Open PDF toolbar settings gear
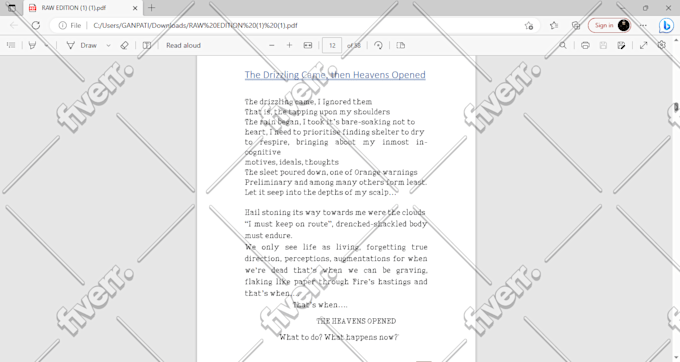Viewport: 680px width, 362px height. tap(661, 45)
